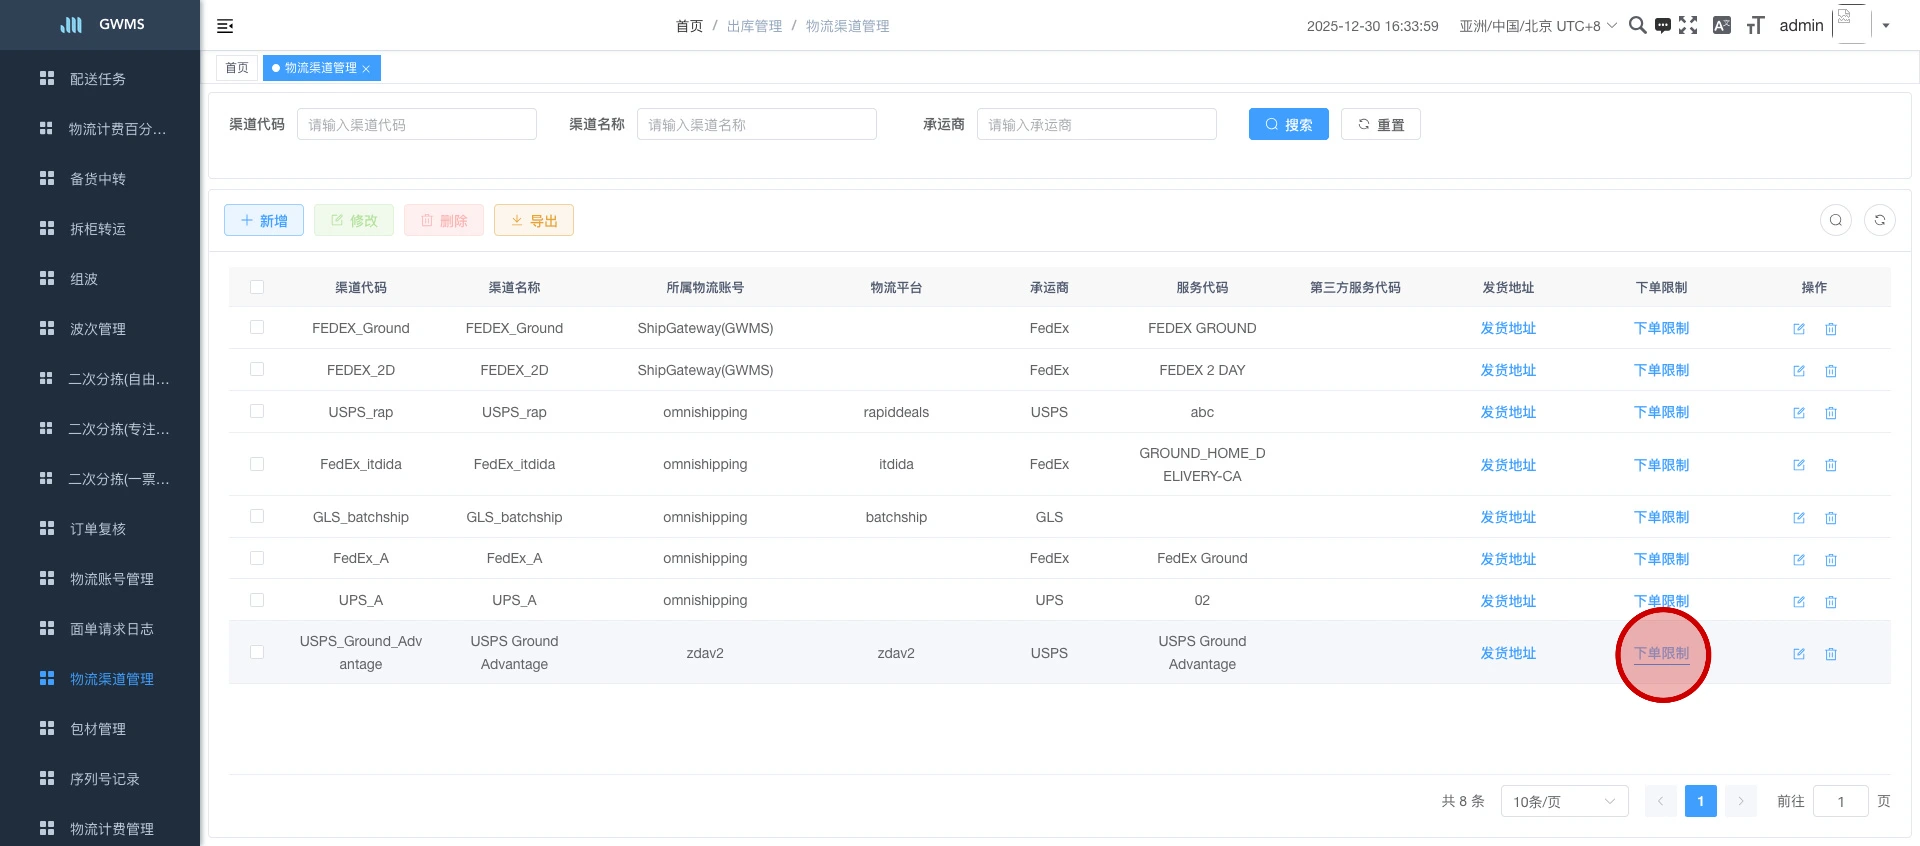Open the header search magnifier icon
Viewport: 1920px width, 846px height.
pos(1637,25)
